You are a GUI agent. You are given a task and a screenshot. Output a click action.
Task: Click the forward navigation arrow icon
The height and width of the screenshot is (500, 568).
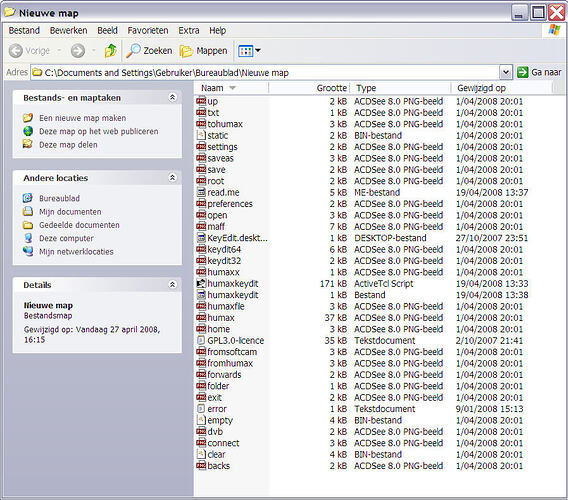tap(78, 51)
